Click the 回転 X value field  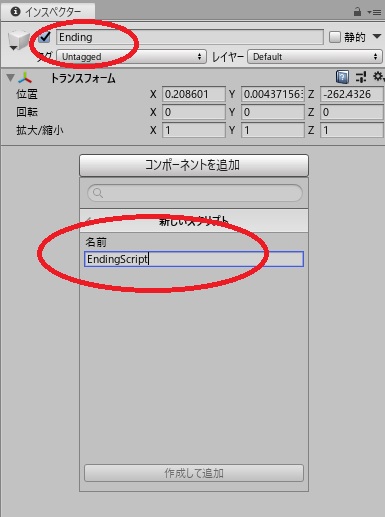[194, 112]
